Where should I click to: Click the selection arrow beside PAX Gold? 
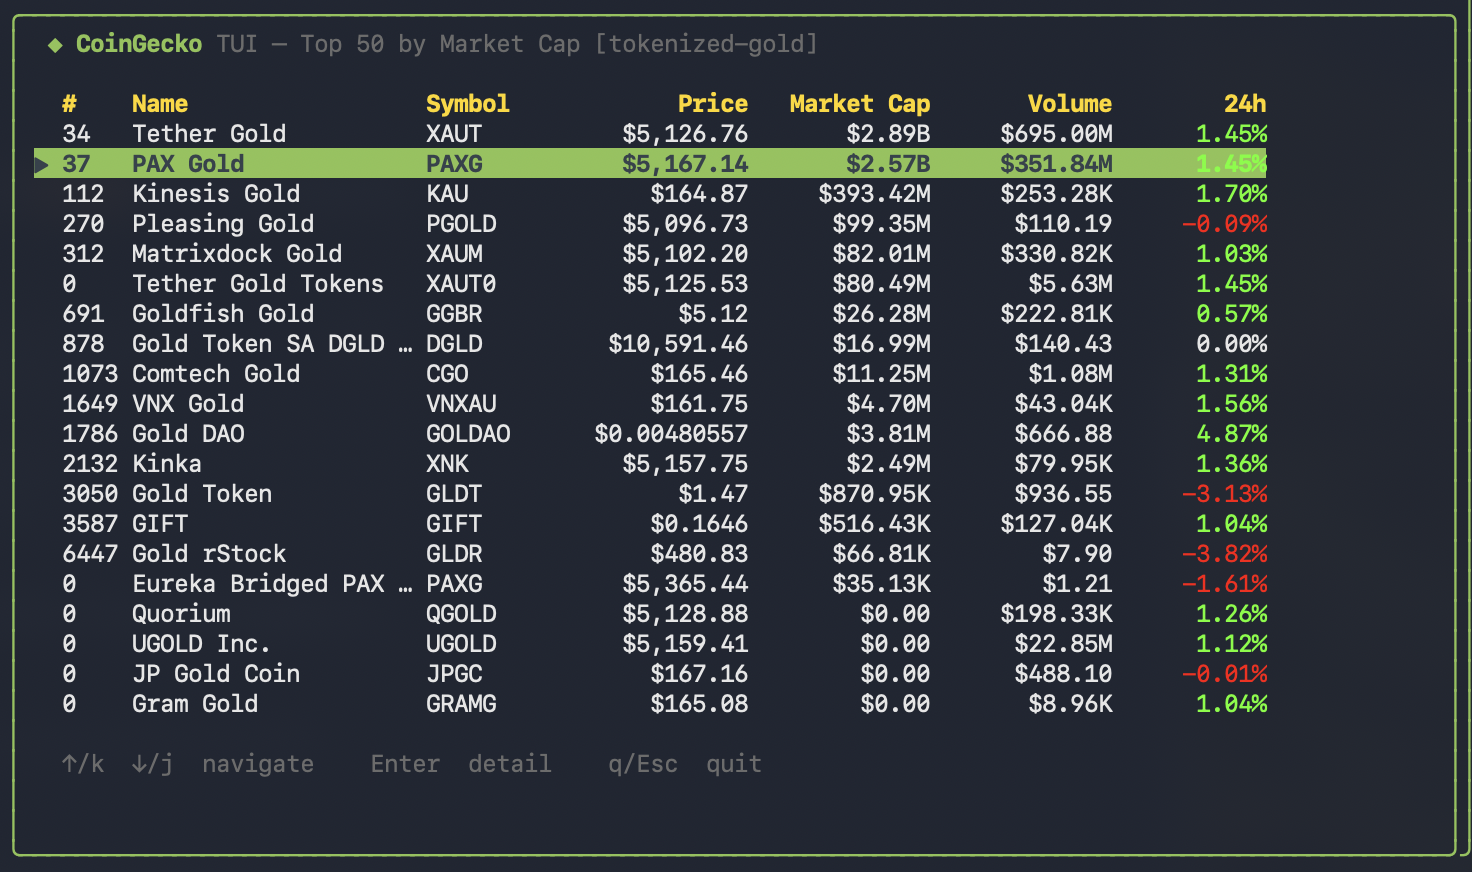point(41,164)
